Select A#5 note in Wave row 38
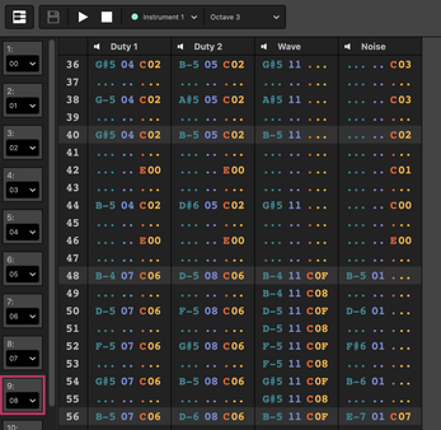This screenshot has height=430, width=441. [x=272, y=100]
